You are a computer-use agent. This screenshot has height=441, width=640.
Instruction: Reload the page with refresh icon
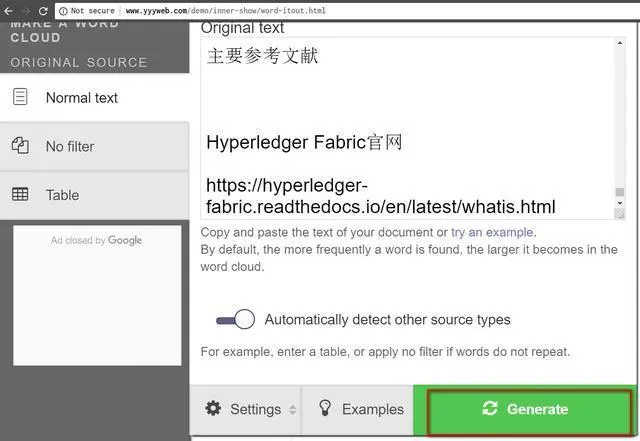(42, 11)
